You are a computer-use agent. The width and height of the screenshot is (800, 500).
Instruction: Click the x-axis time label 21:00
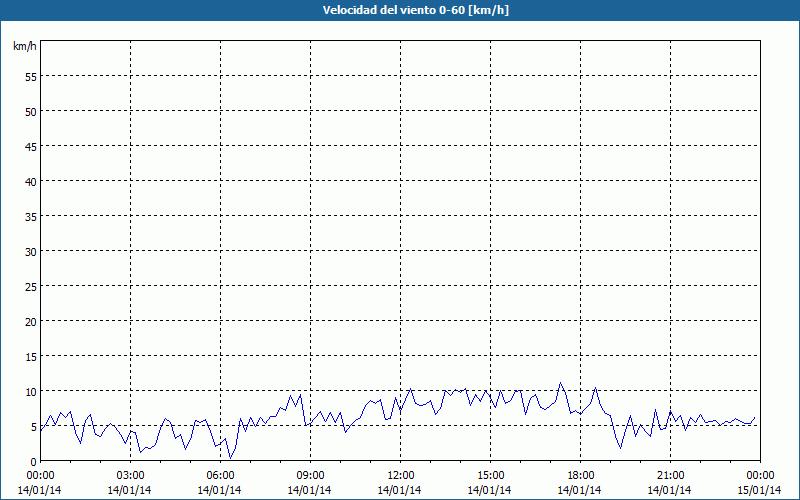(x=670, y=476)
